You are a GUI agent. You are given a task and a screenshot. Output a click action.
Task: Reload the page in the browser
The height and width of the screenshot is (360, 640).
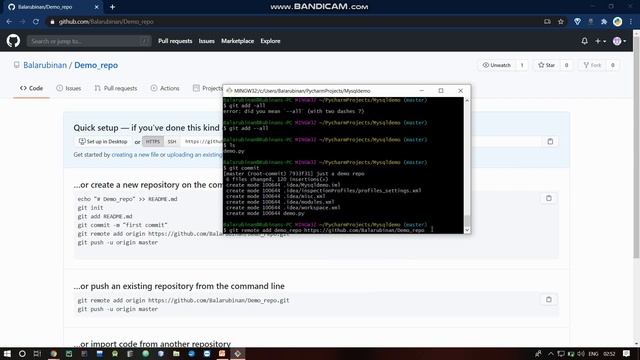click(x=36, y=22)
